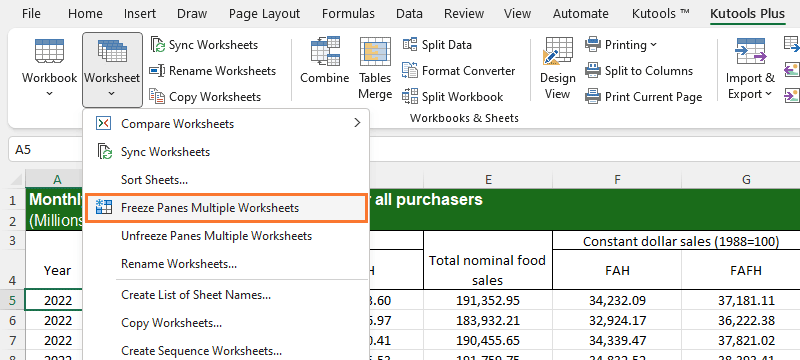The image size is (800, 360).
Task: Click Print Current Page
Action: (x=644, y=96)
